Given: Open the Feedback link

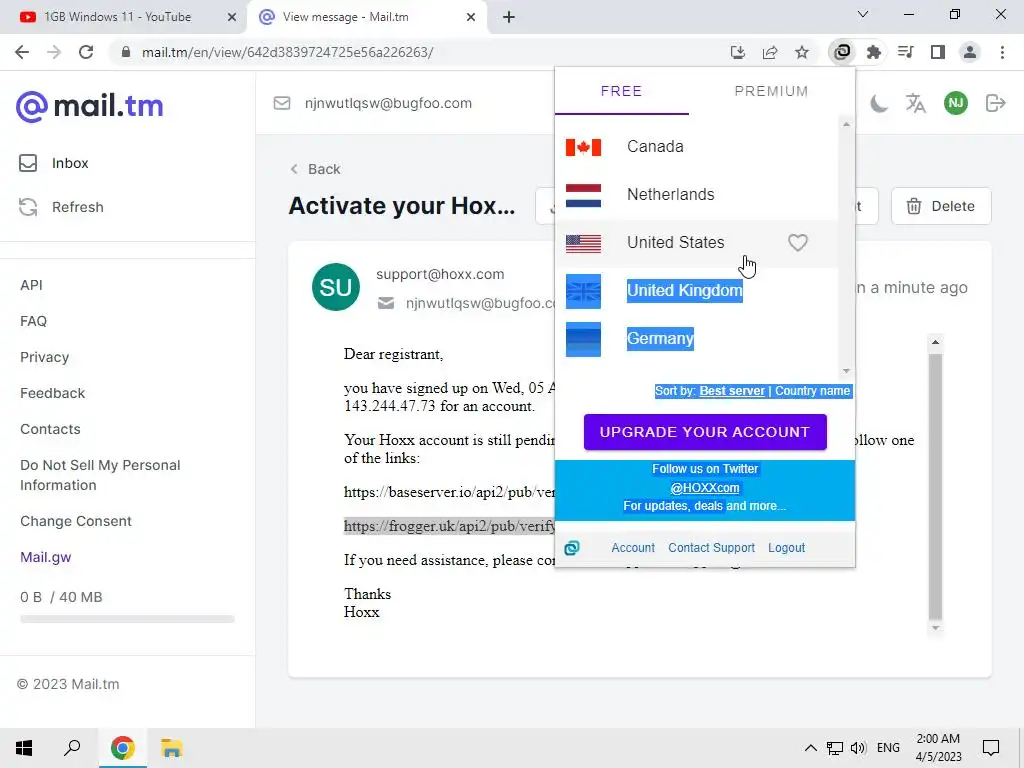Looking at the screenshot, I should click(52, 392).
